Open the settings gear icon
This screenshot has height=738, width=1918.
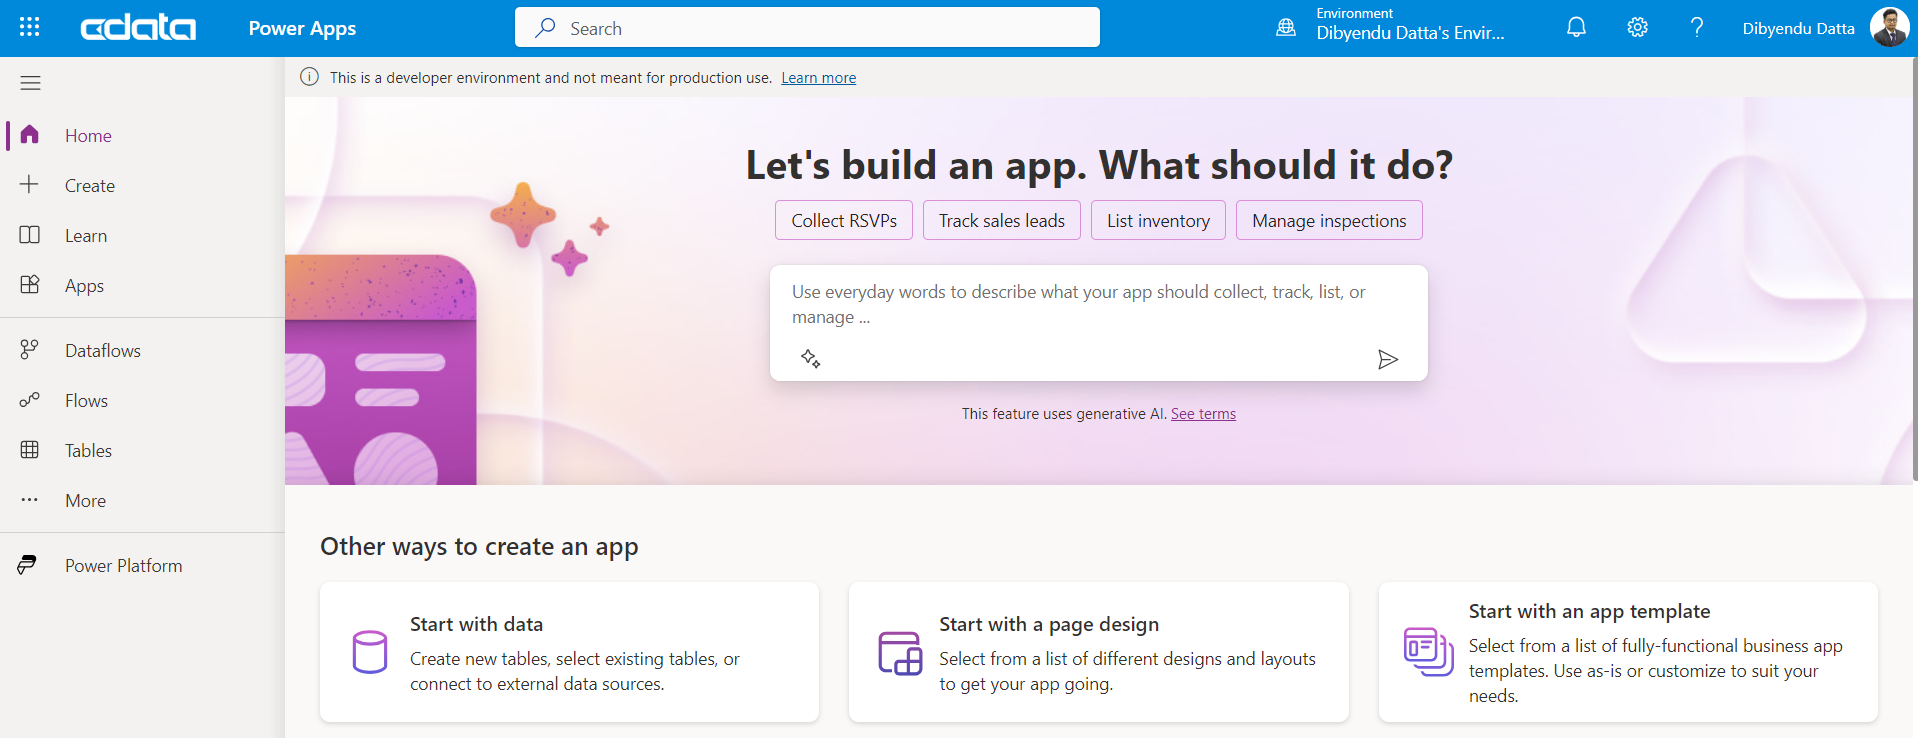1637,27
